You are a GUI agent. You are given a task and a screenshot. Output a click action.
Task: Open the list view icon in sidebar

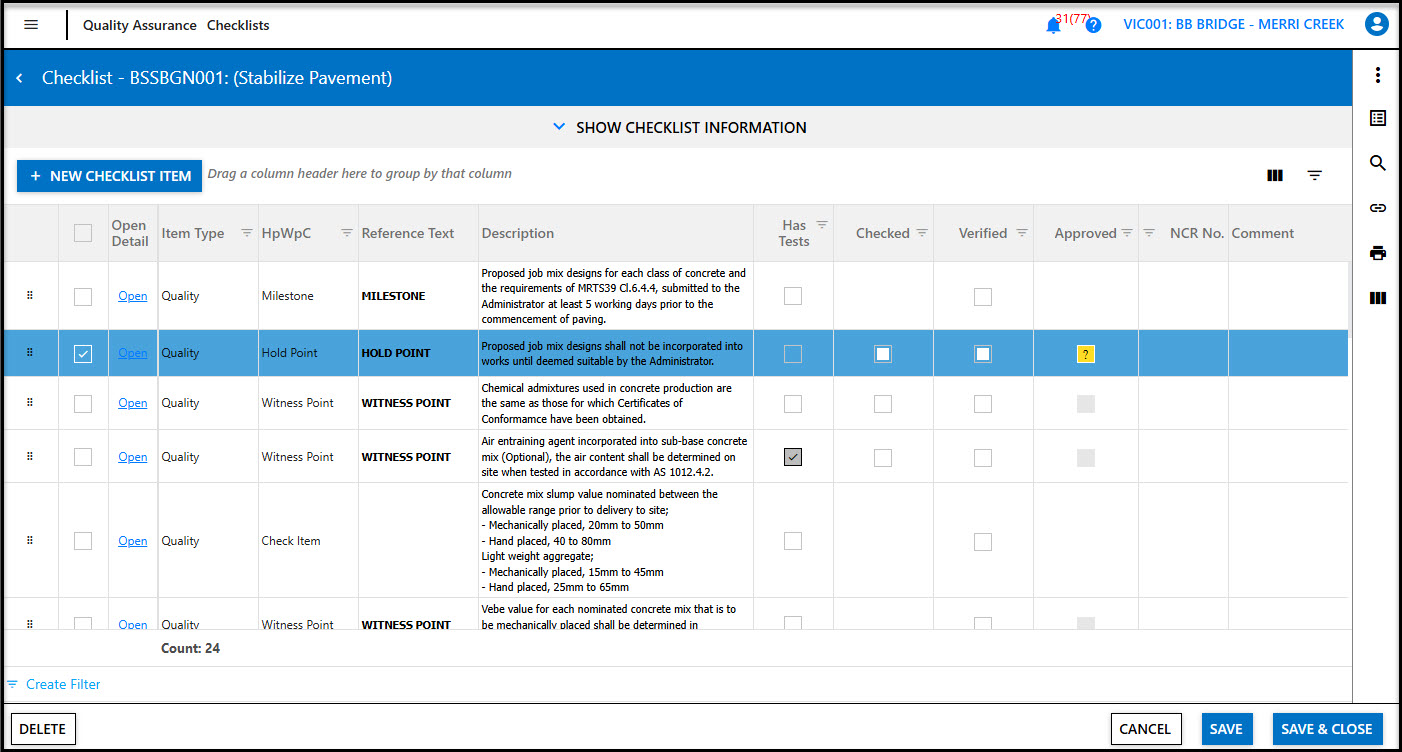point(1378,118)
